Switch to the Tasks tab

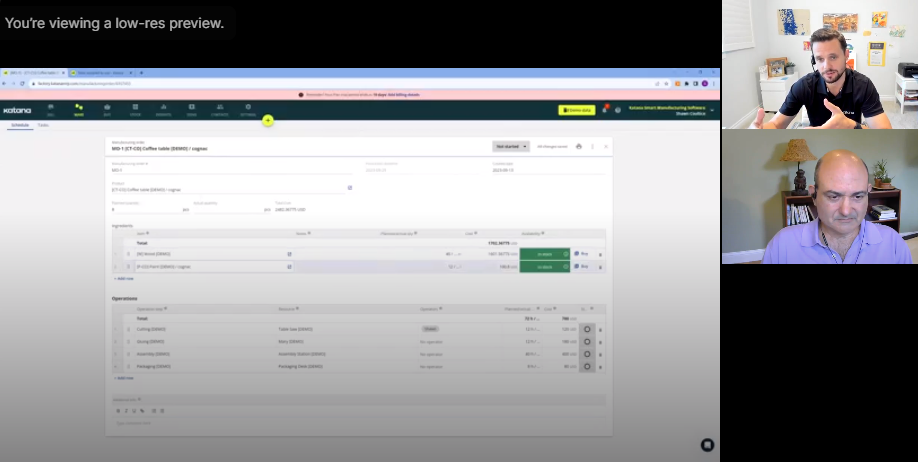(x=43, y=125)
